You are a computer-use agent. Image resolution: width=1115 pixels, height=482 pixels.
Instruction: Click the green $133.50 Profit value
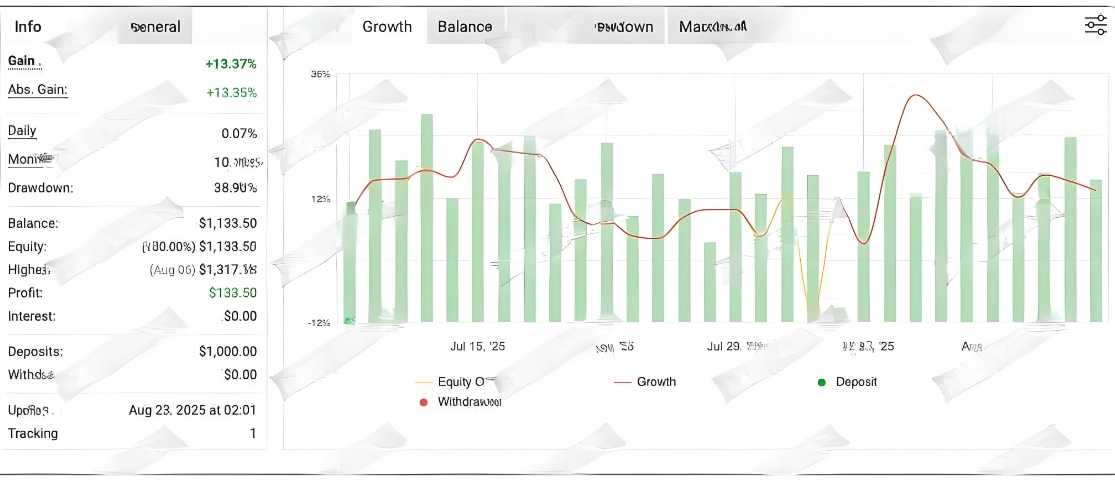tap(233, 293)
